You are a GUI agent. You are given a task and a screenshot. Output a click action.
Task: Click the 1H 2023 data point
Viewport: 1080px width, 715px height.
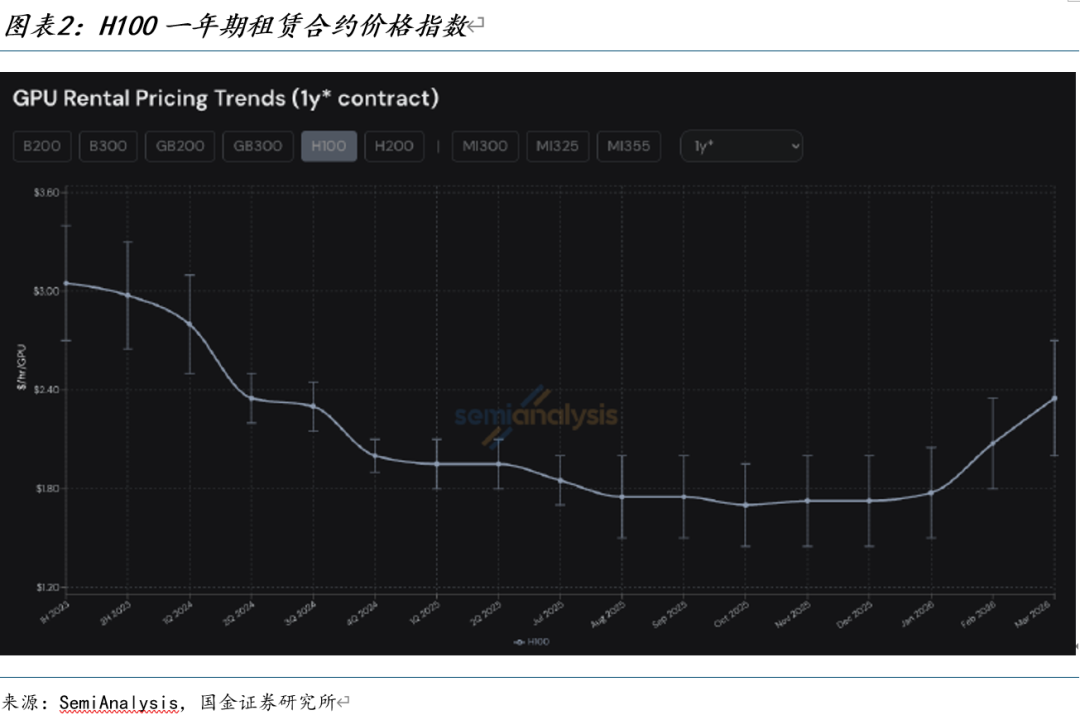click(x=66, y=283)
